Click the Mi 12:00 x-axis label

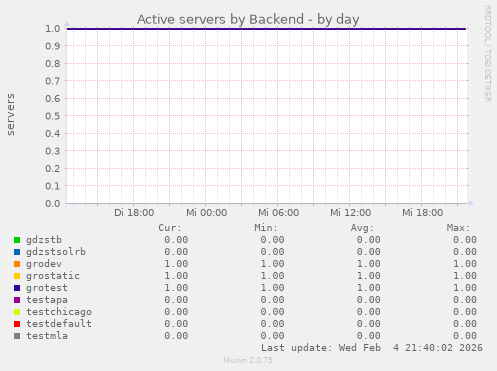click(350, 213)
